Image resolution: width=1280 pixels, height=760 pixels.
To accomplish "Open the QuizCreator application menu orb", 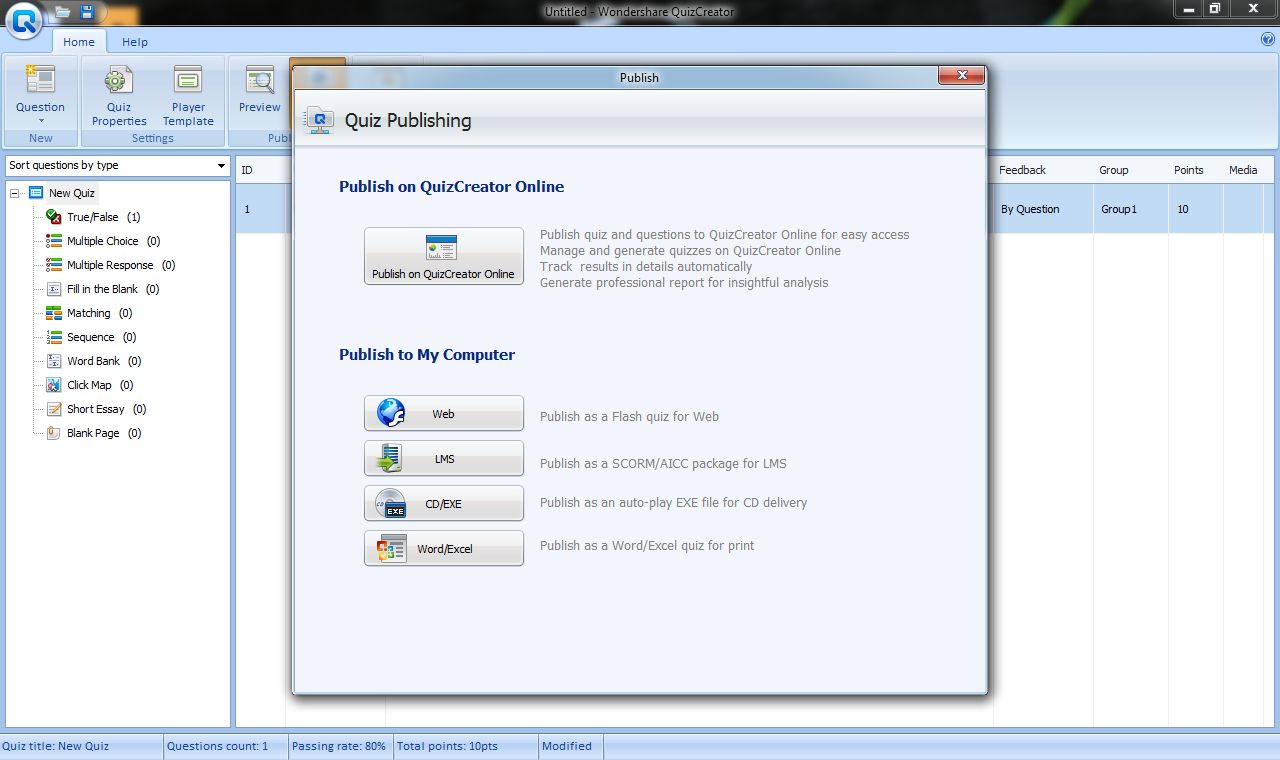I will [x=23, y=19].
